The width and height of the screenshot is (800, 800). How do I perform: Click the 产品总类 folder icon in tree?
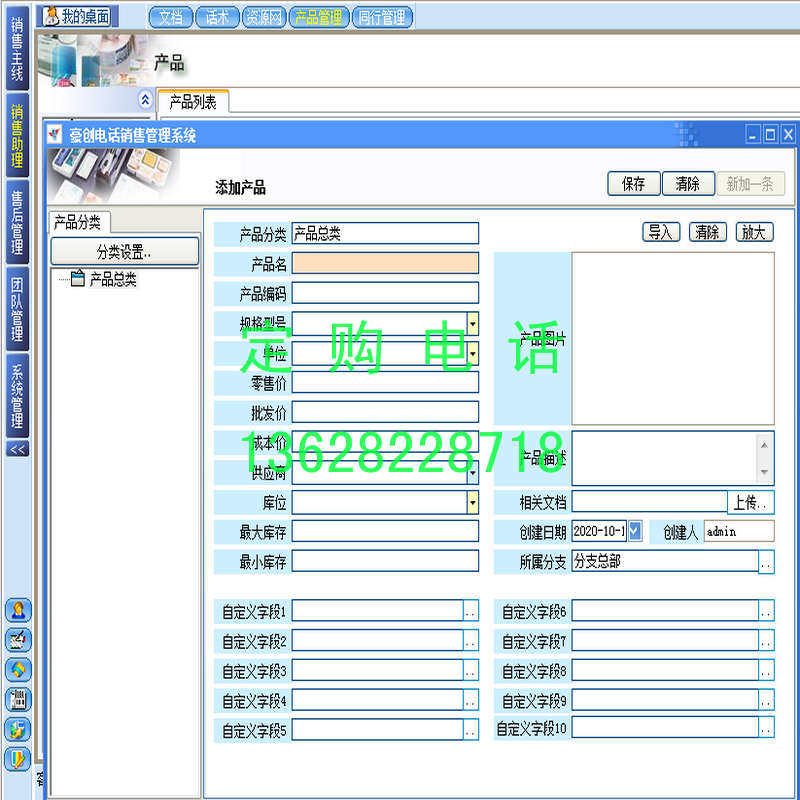tap(78, 279)
